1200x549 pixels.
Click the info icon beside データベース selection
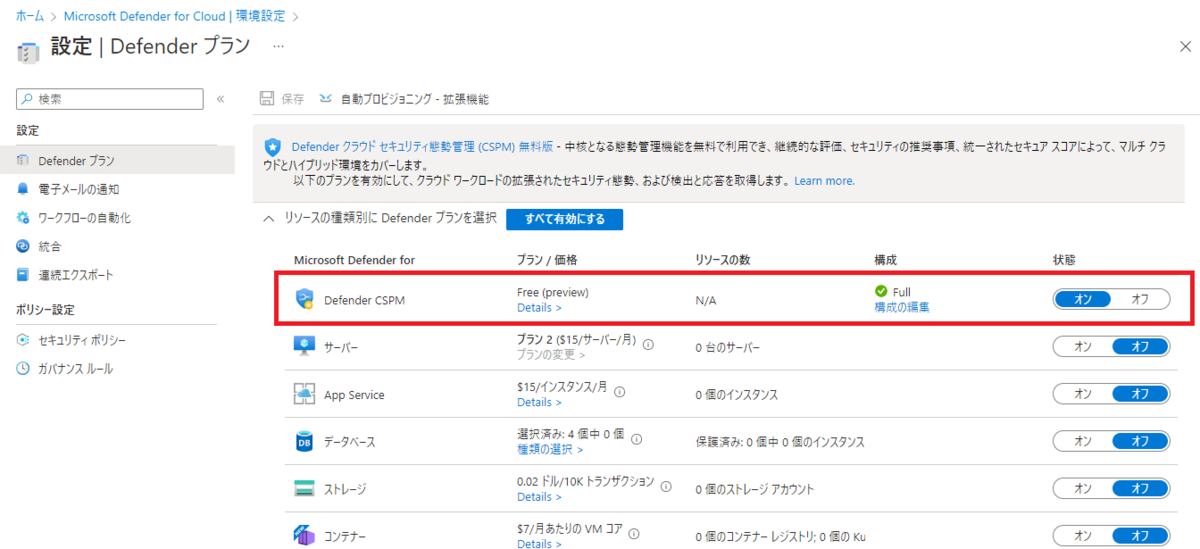tap(636, 438)
